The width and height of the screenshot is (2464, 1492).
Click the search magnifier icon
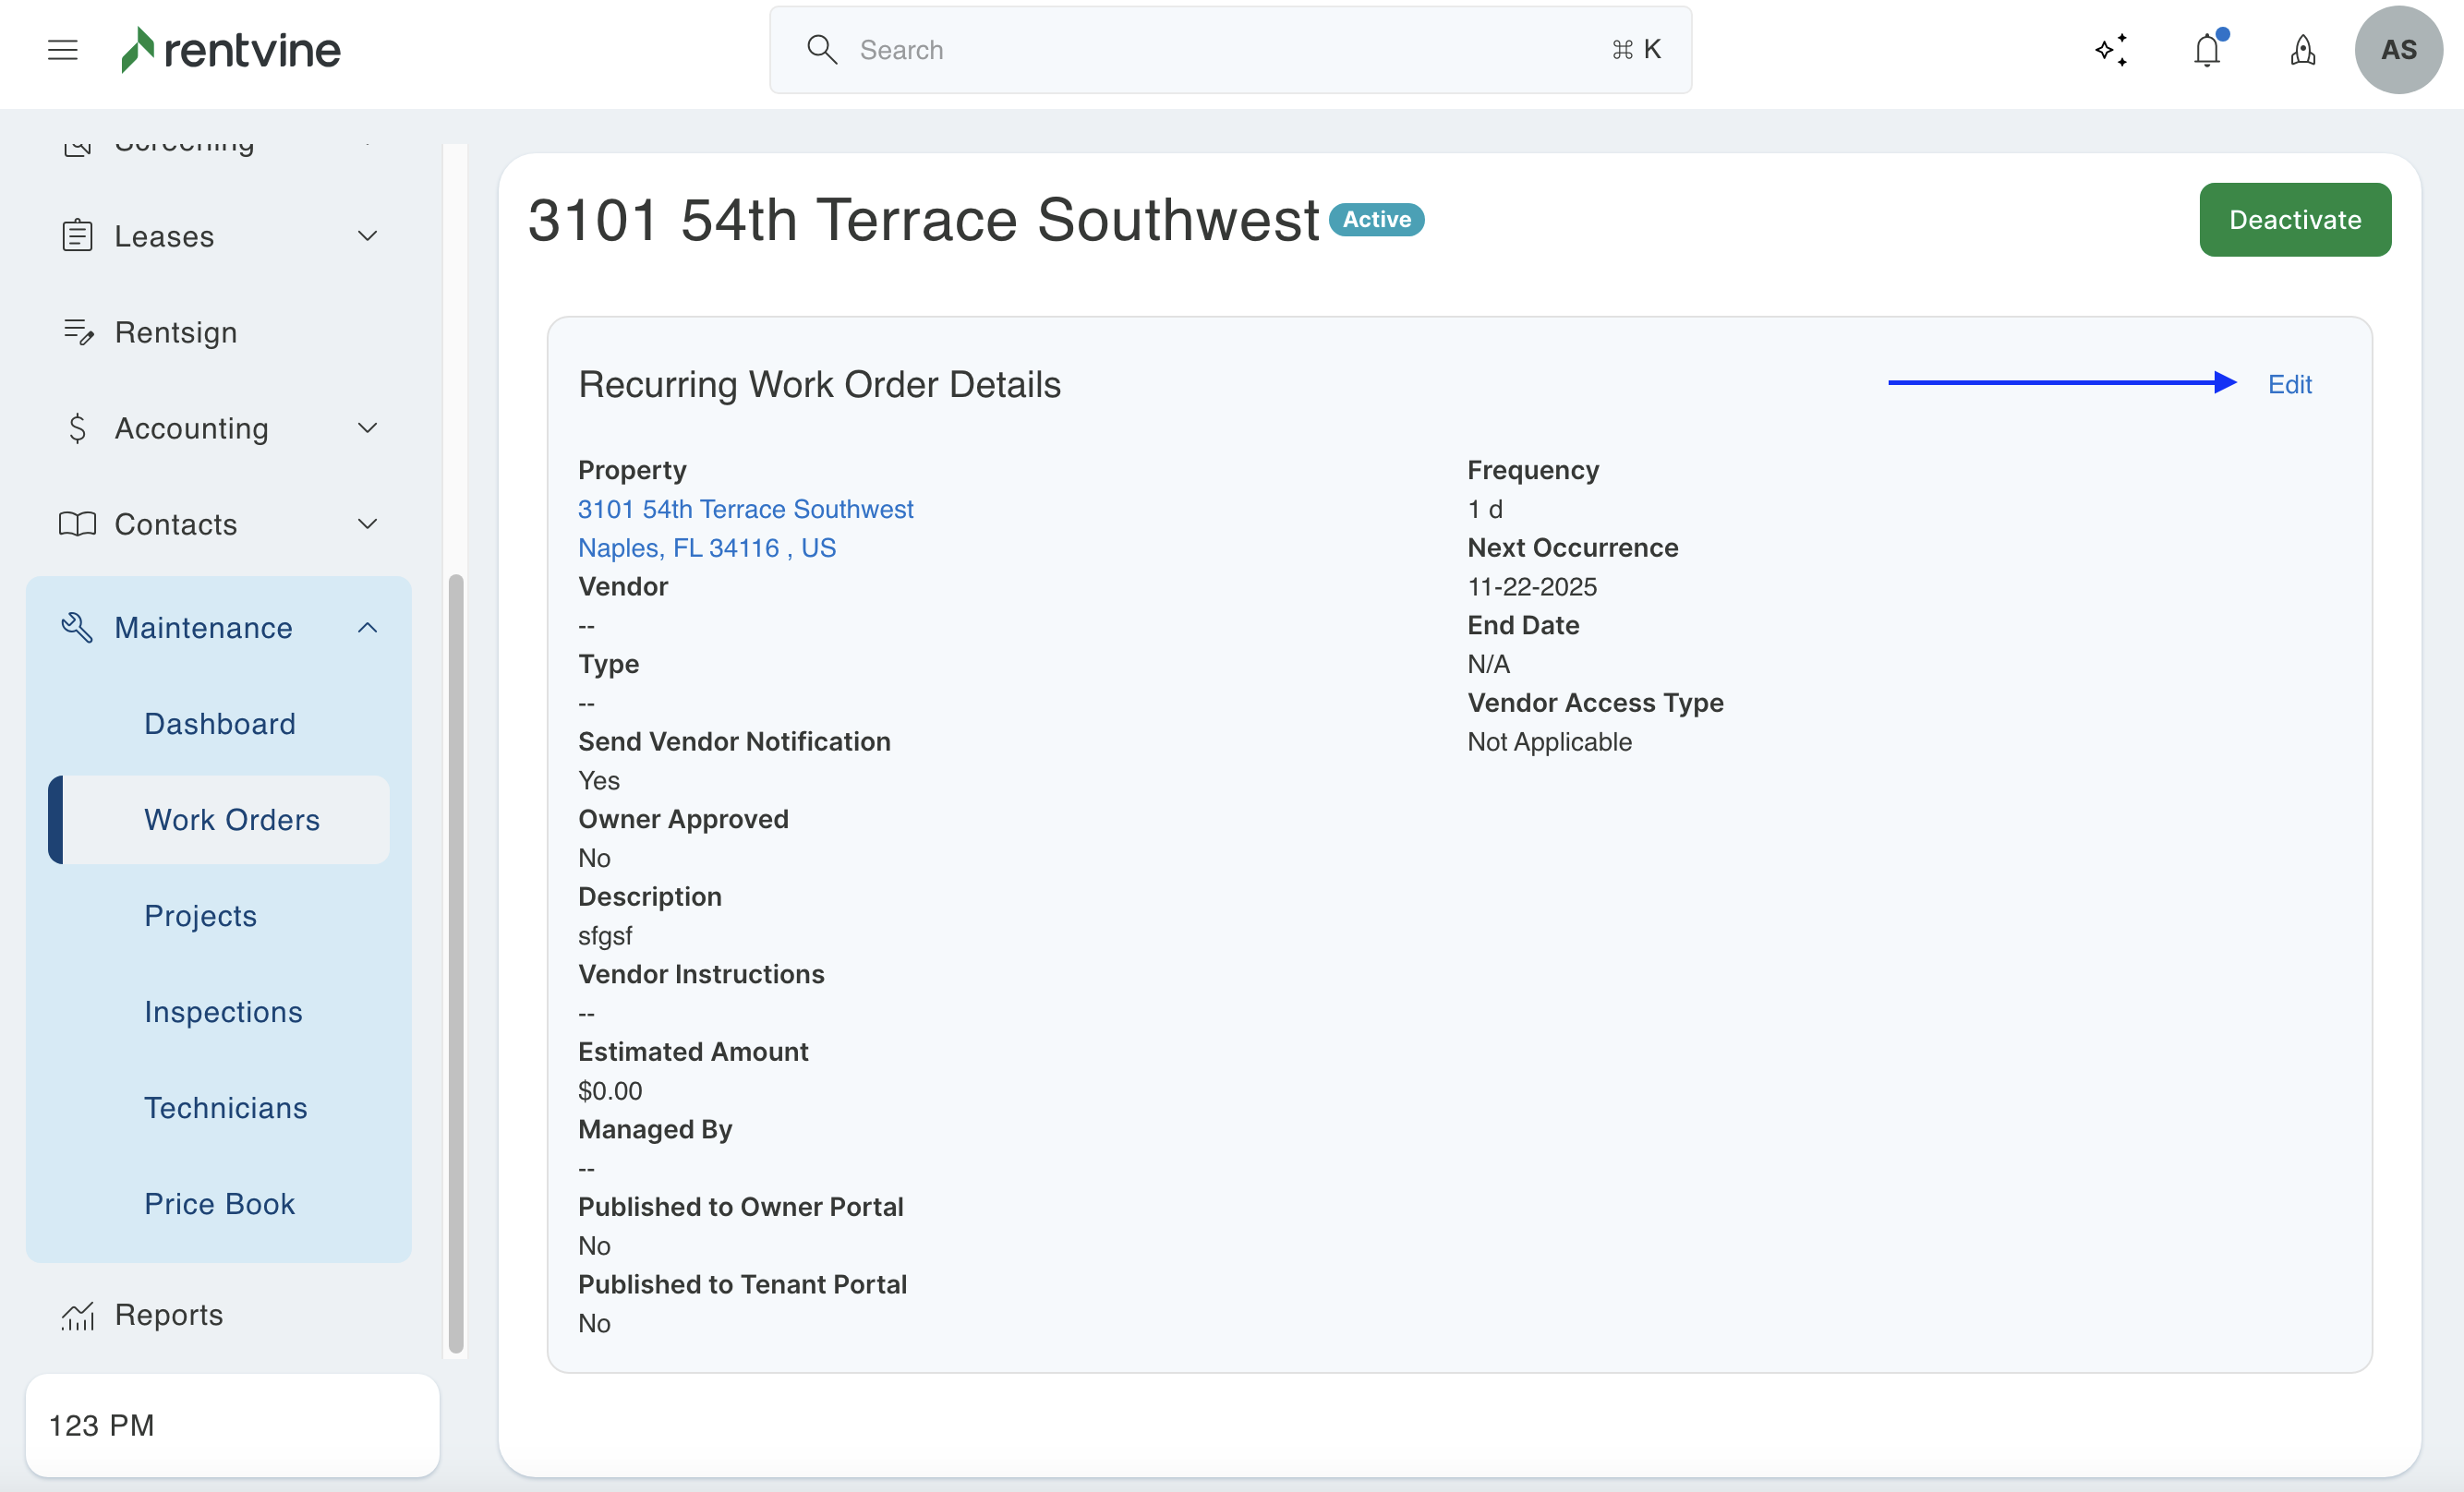click(821, 50)
